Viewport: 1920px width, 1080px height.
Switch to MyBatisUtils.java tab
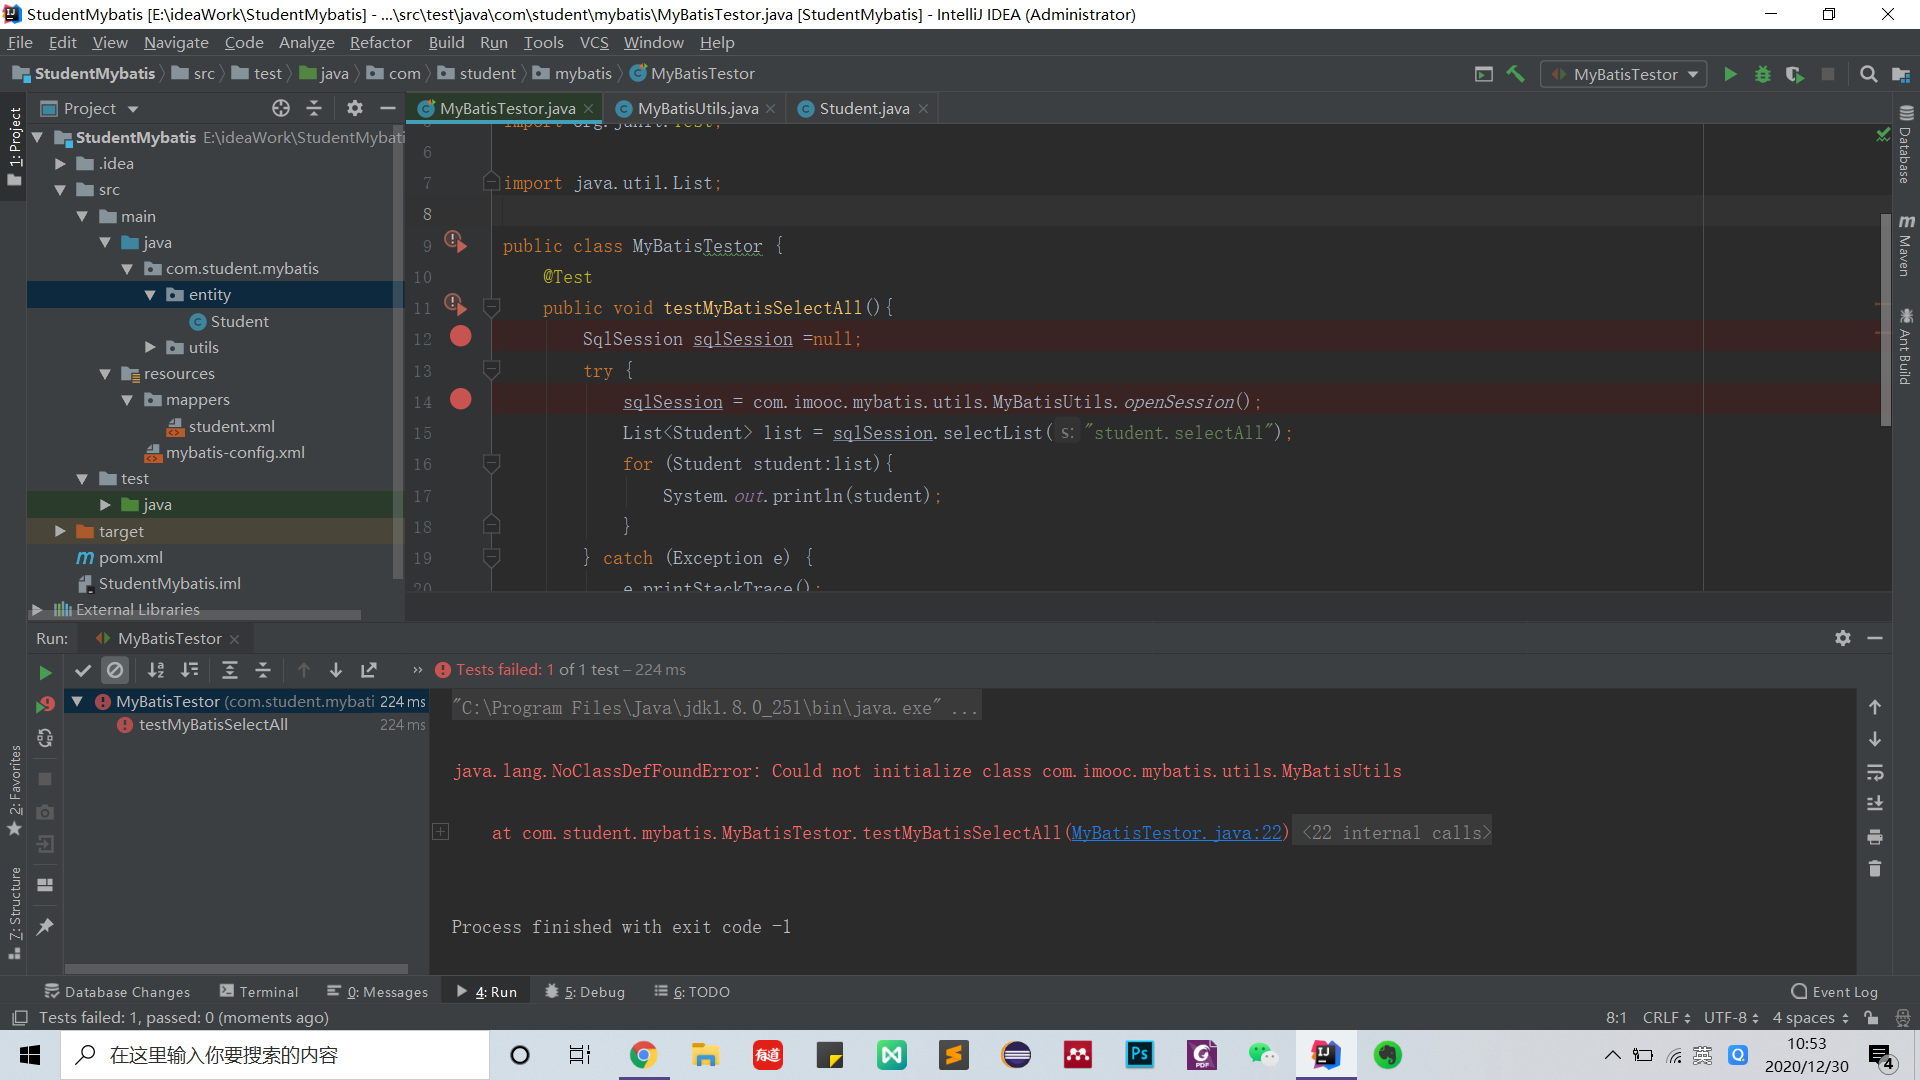pos(697,108)
